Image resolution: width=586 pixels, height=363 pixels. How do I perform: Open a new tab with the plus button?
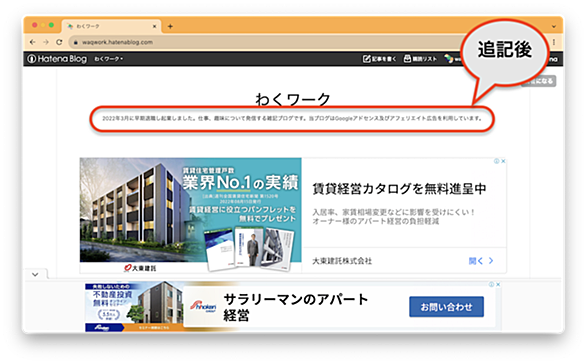pyautogui.click(x=170, y=26)
